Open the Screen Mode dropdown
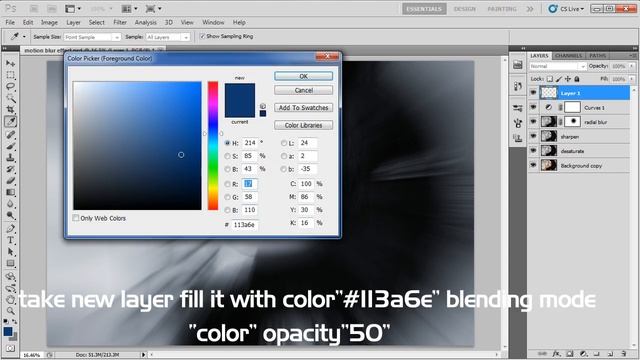 [x=154, y=9]
